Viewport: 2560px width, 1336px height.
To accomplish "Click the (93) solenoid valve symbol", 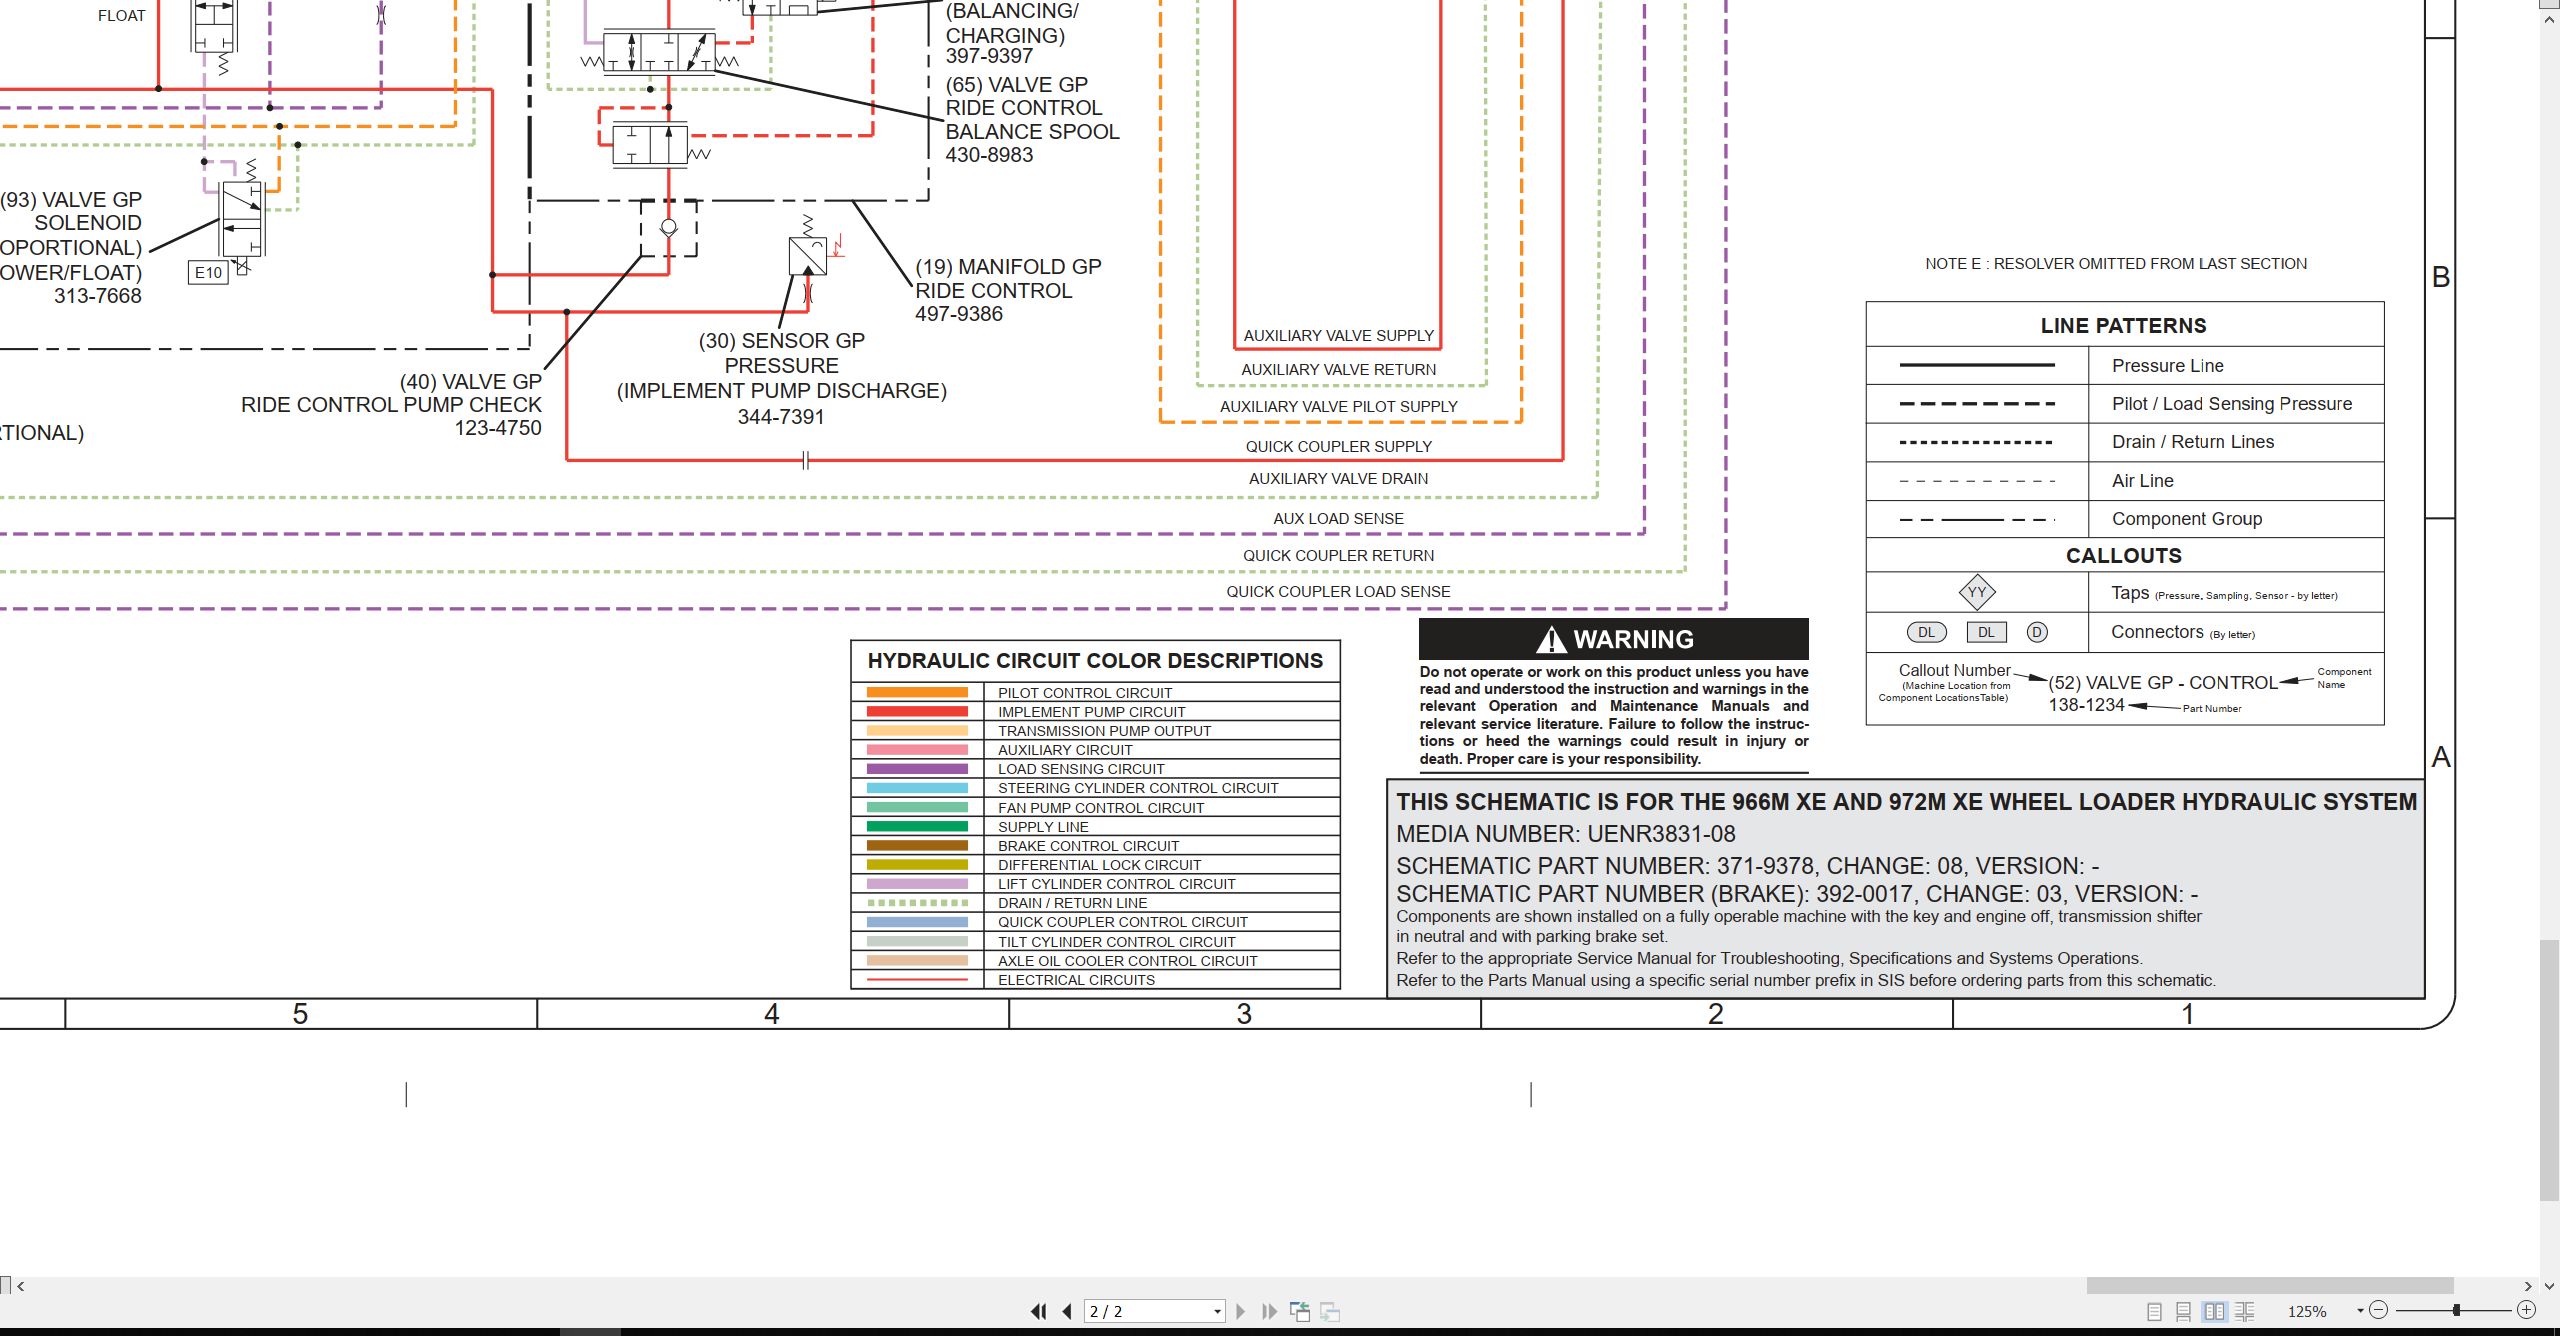I will click(241, 220).
